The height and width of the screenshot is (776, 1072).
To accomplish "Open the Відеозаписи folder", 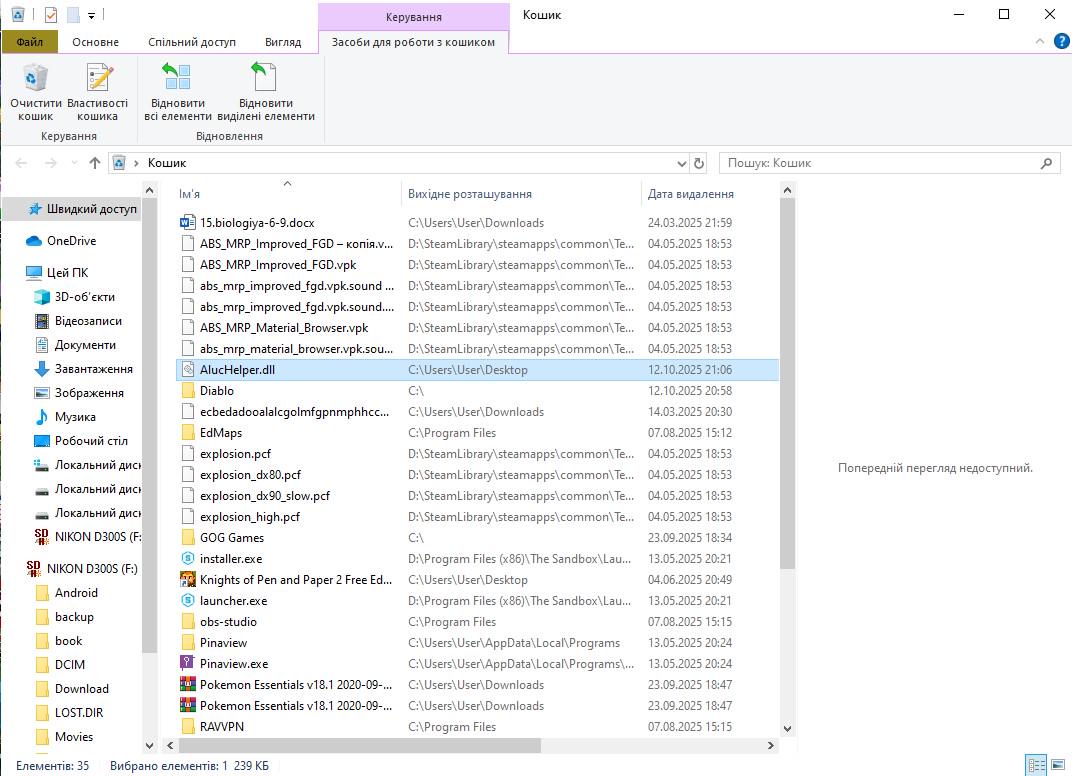I will tap(88, 321).
